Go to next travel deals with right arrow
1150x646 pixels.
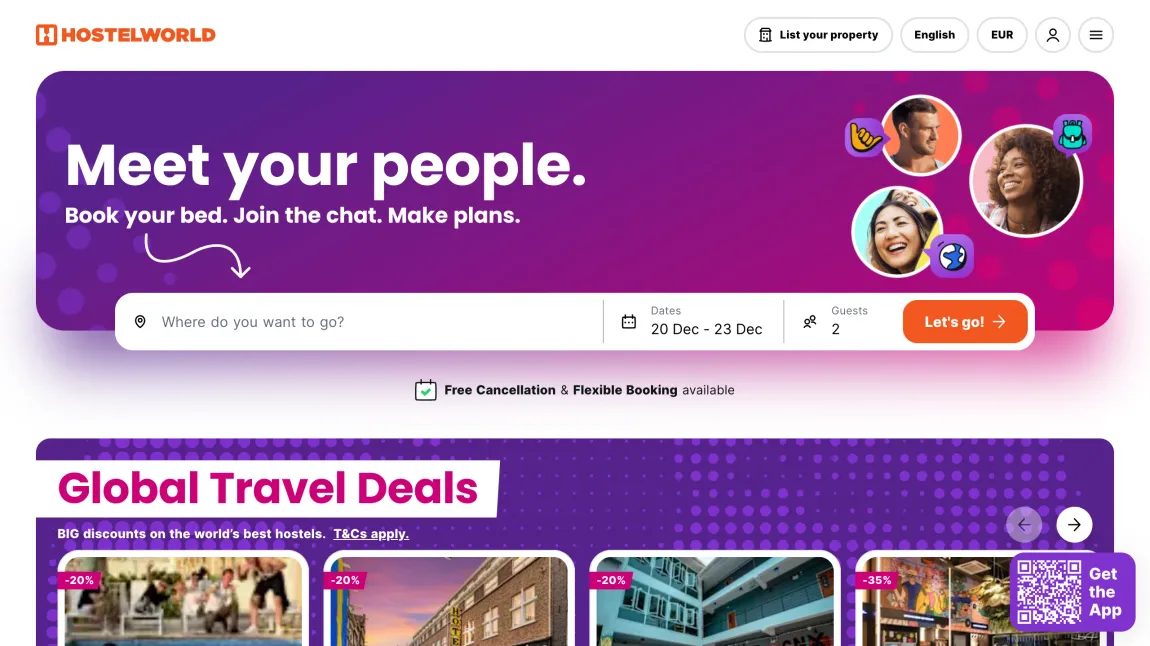click(x=1074, y=524)
